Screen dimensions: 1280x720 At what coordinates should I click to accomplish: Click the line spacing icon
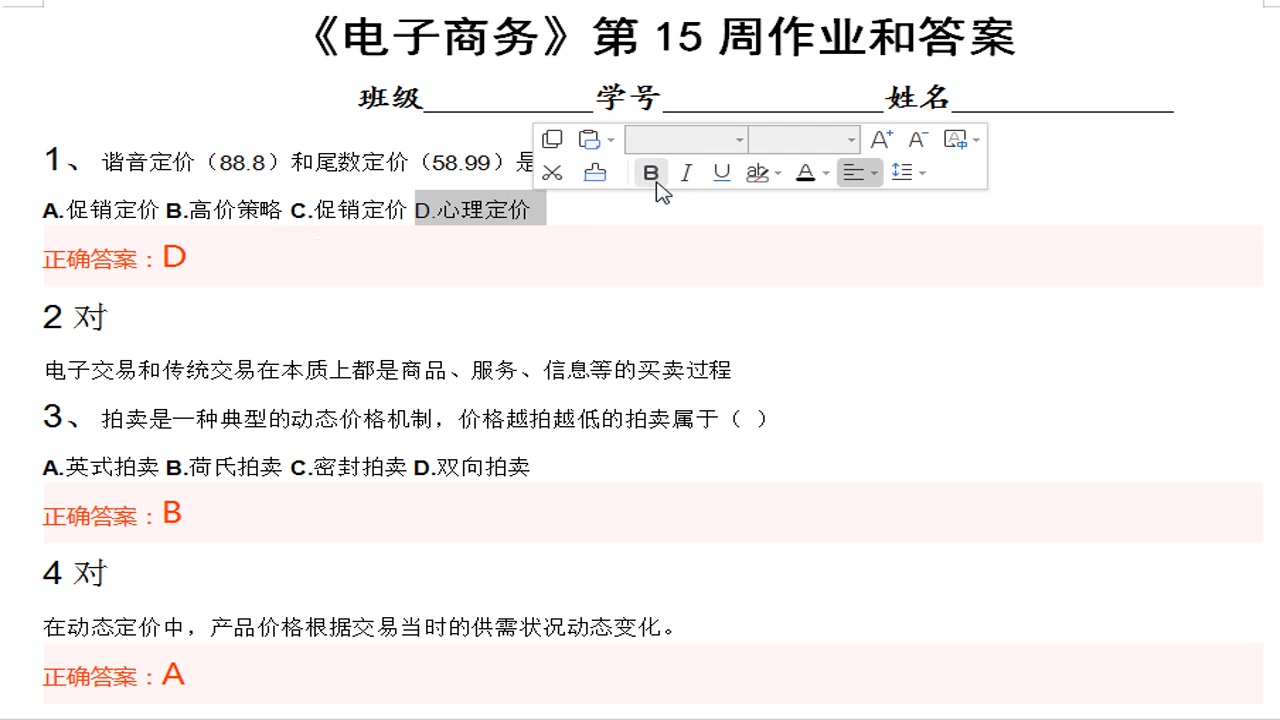(901, 172)
